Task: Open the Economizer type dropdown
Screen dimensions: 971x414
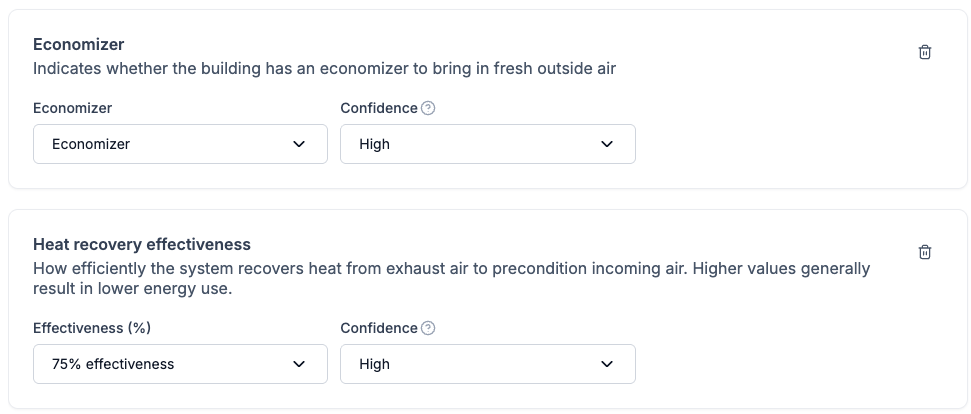Action: coord(180,144)
